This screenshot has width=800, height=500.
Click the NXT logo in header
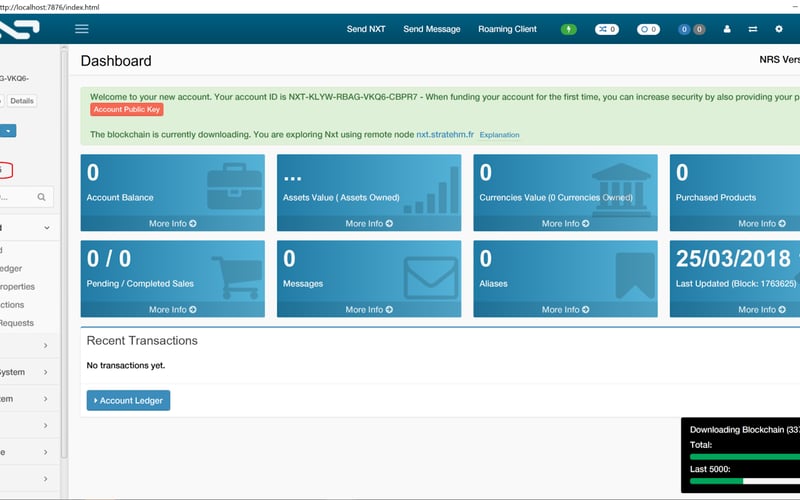19,29
